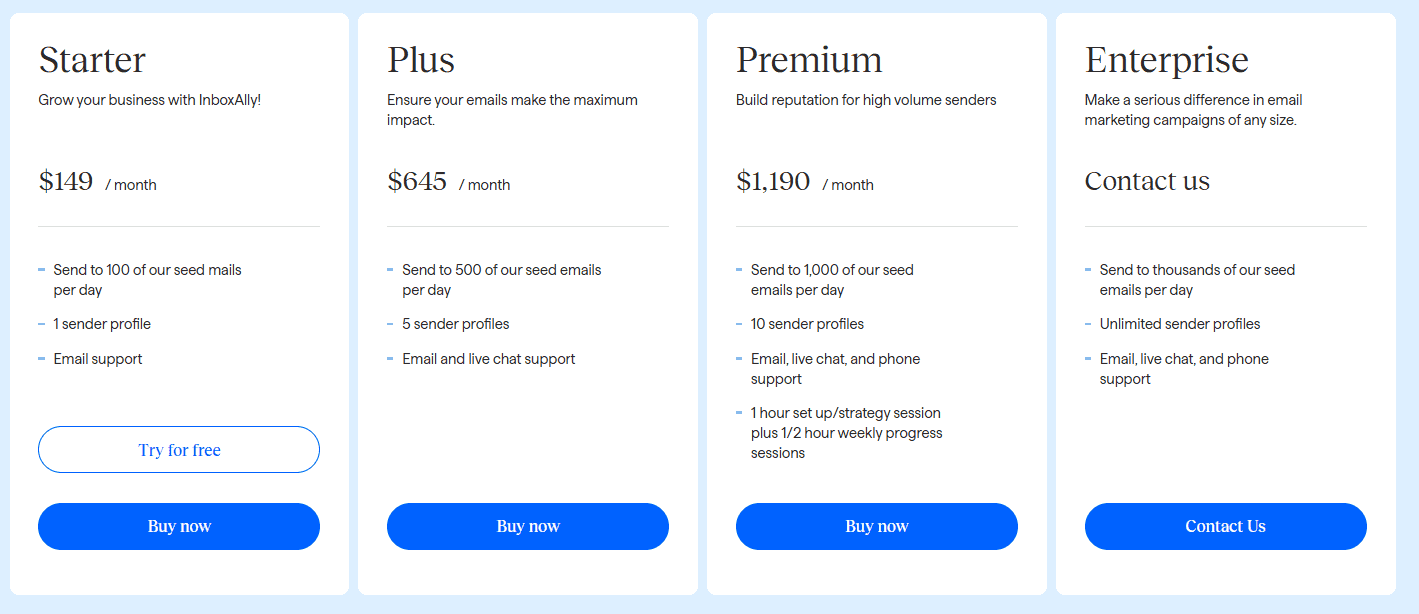Select the Unlimited sender profiles feature
This screenshot has width=1419, height=614.
tap(1180, 324)
